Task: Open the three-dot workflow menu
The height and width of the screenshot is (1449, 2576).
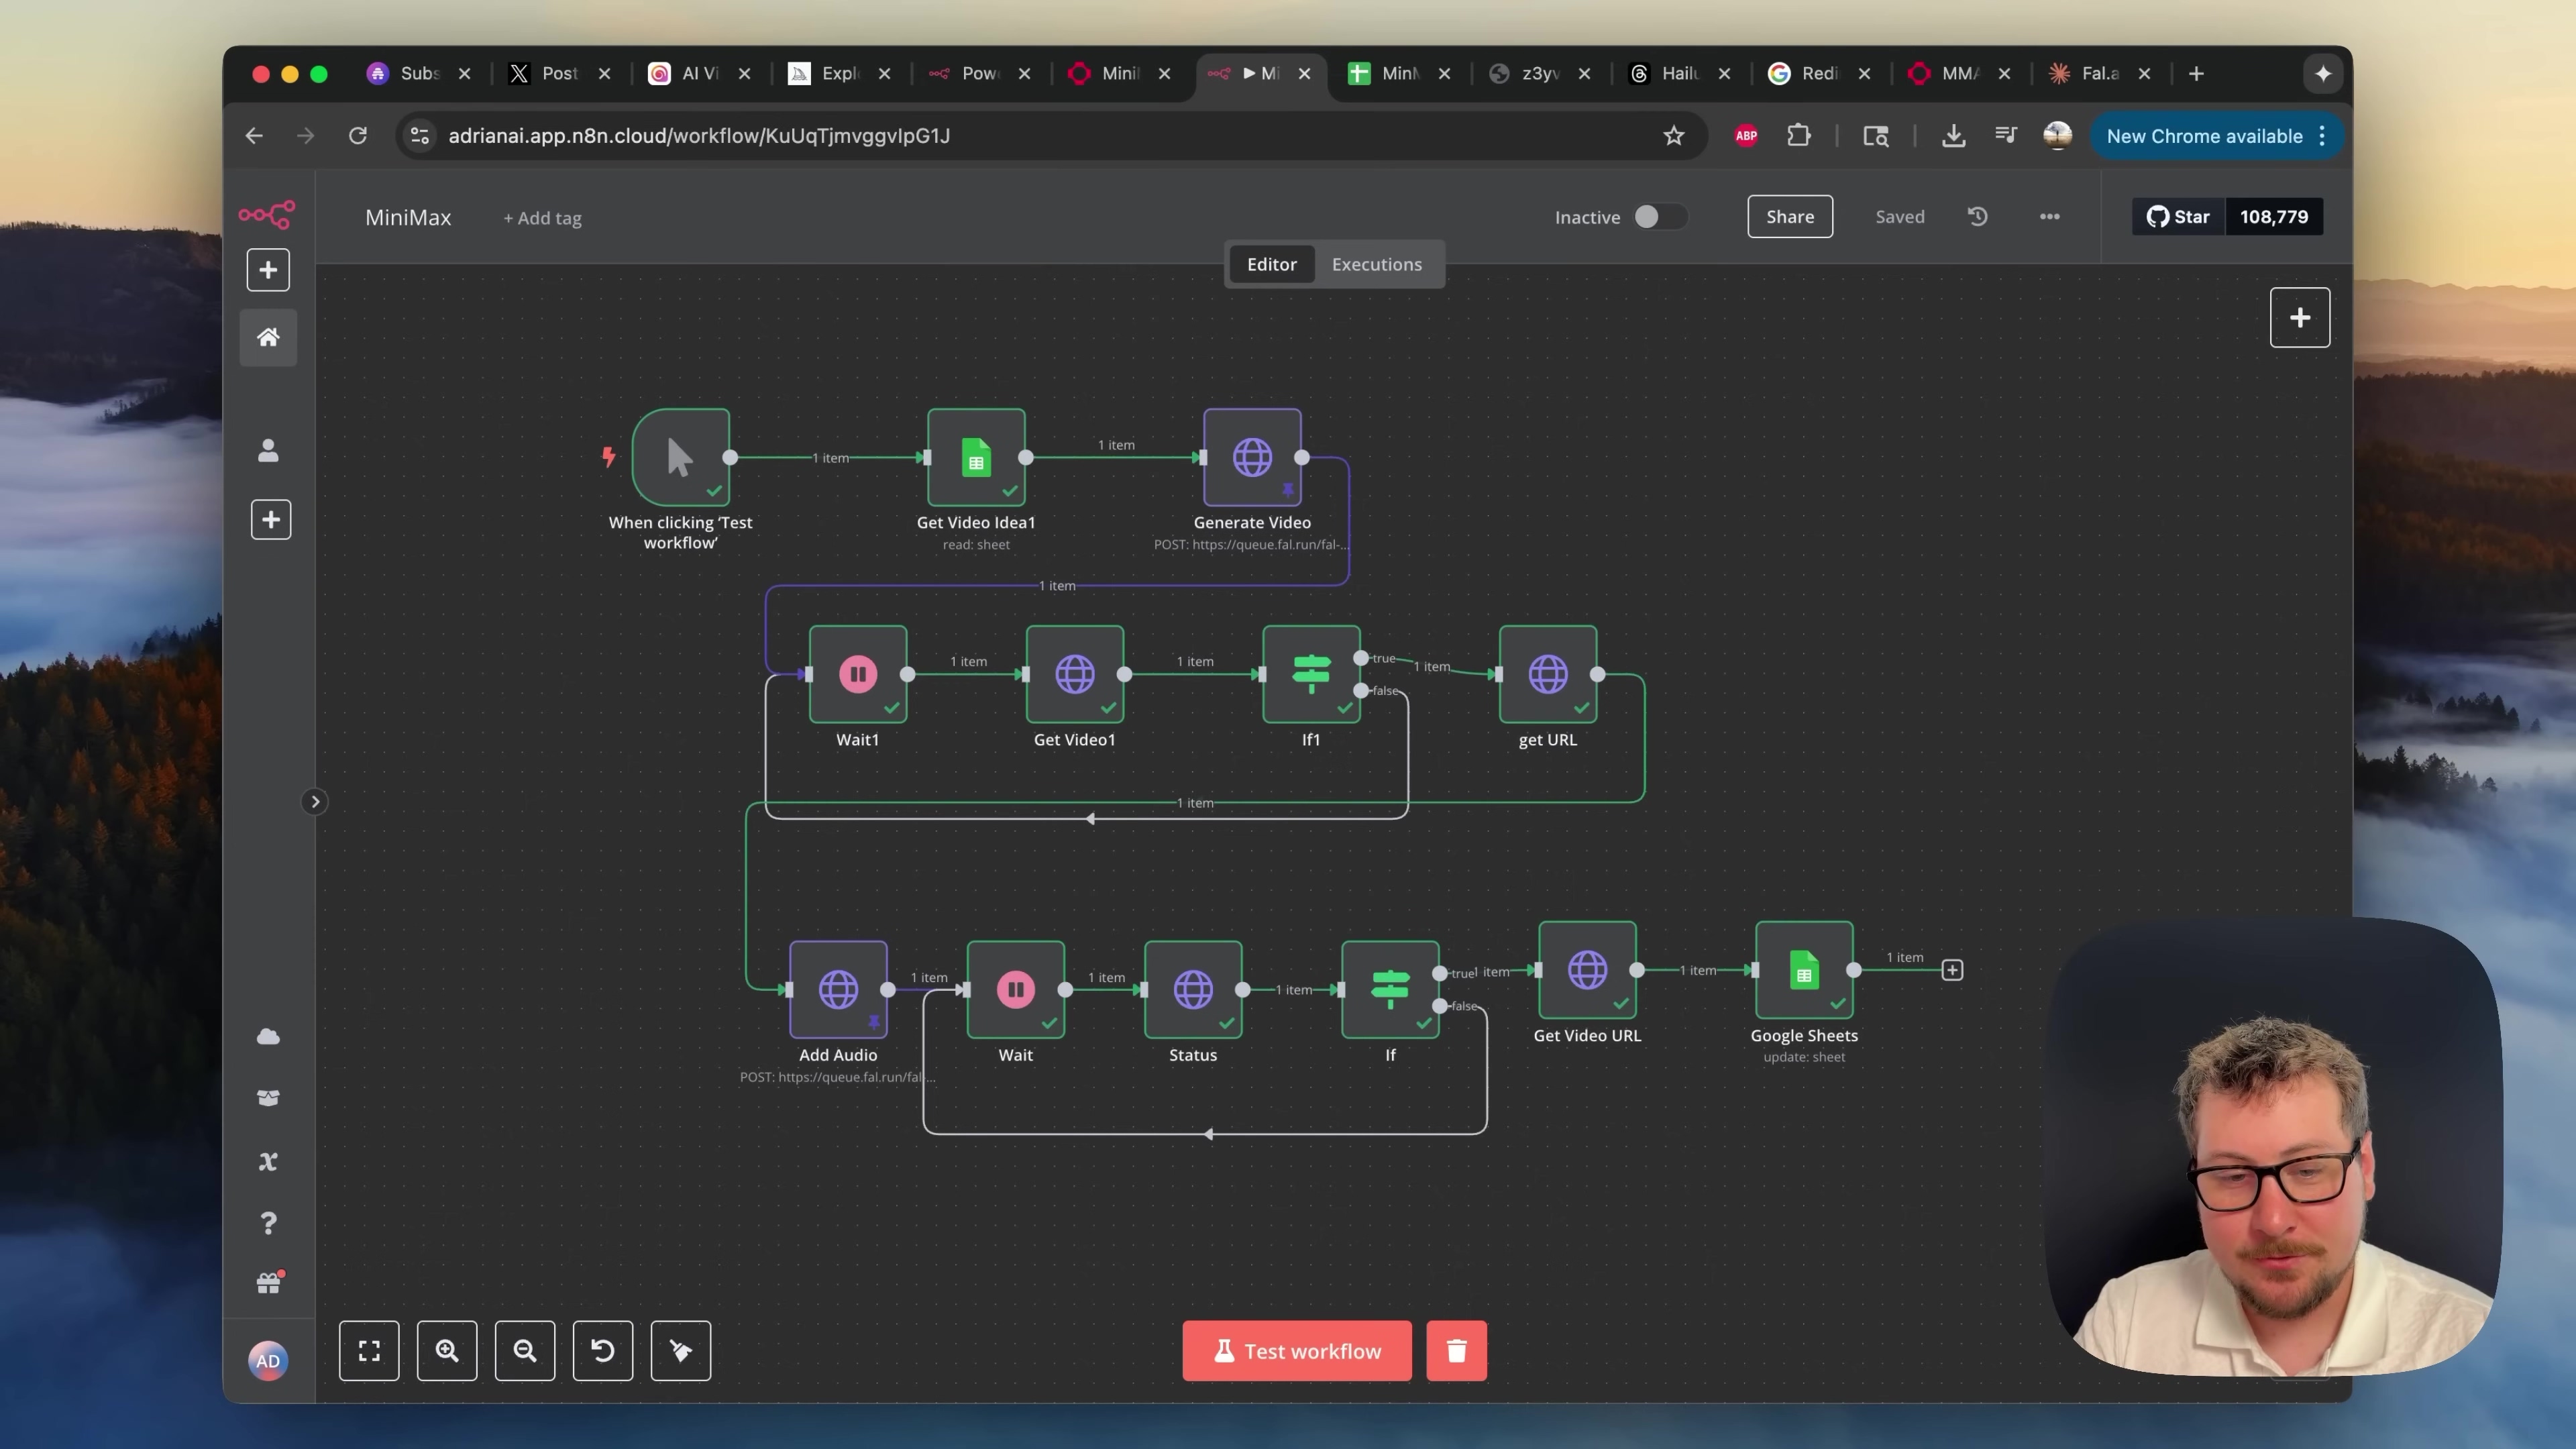Action: tap(2050, 217)
